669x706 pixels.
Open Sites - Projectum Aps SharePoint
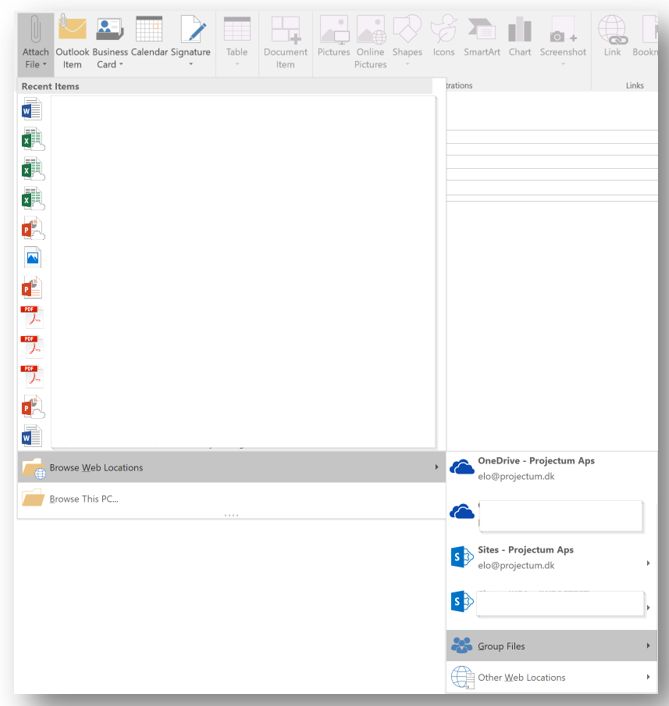pyautogui.click(x=552, y=557)
